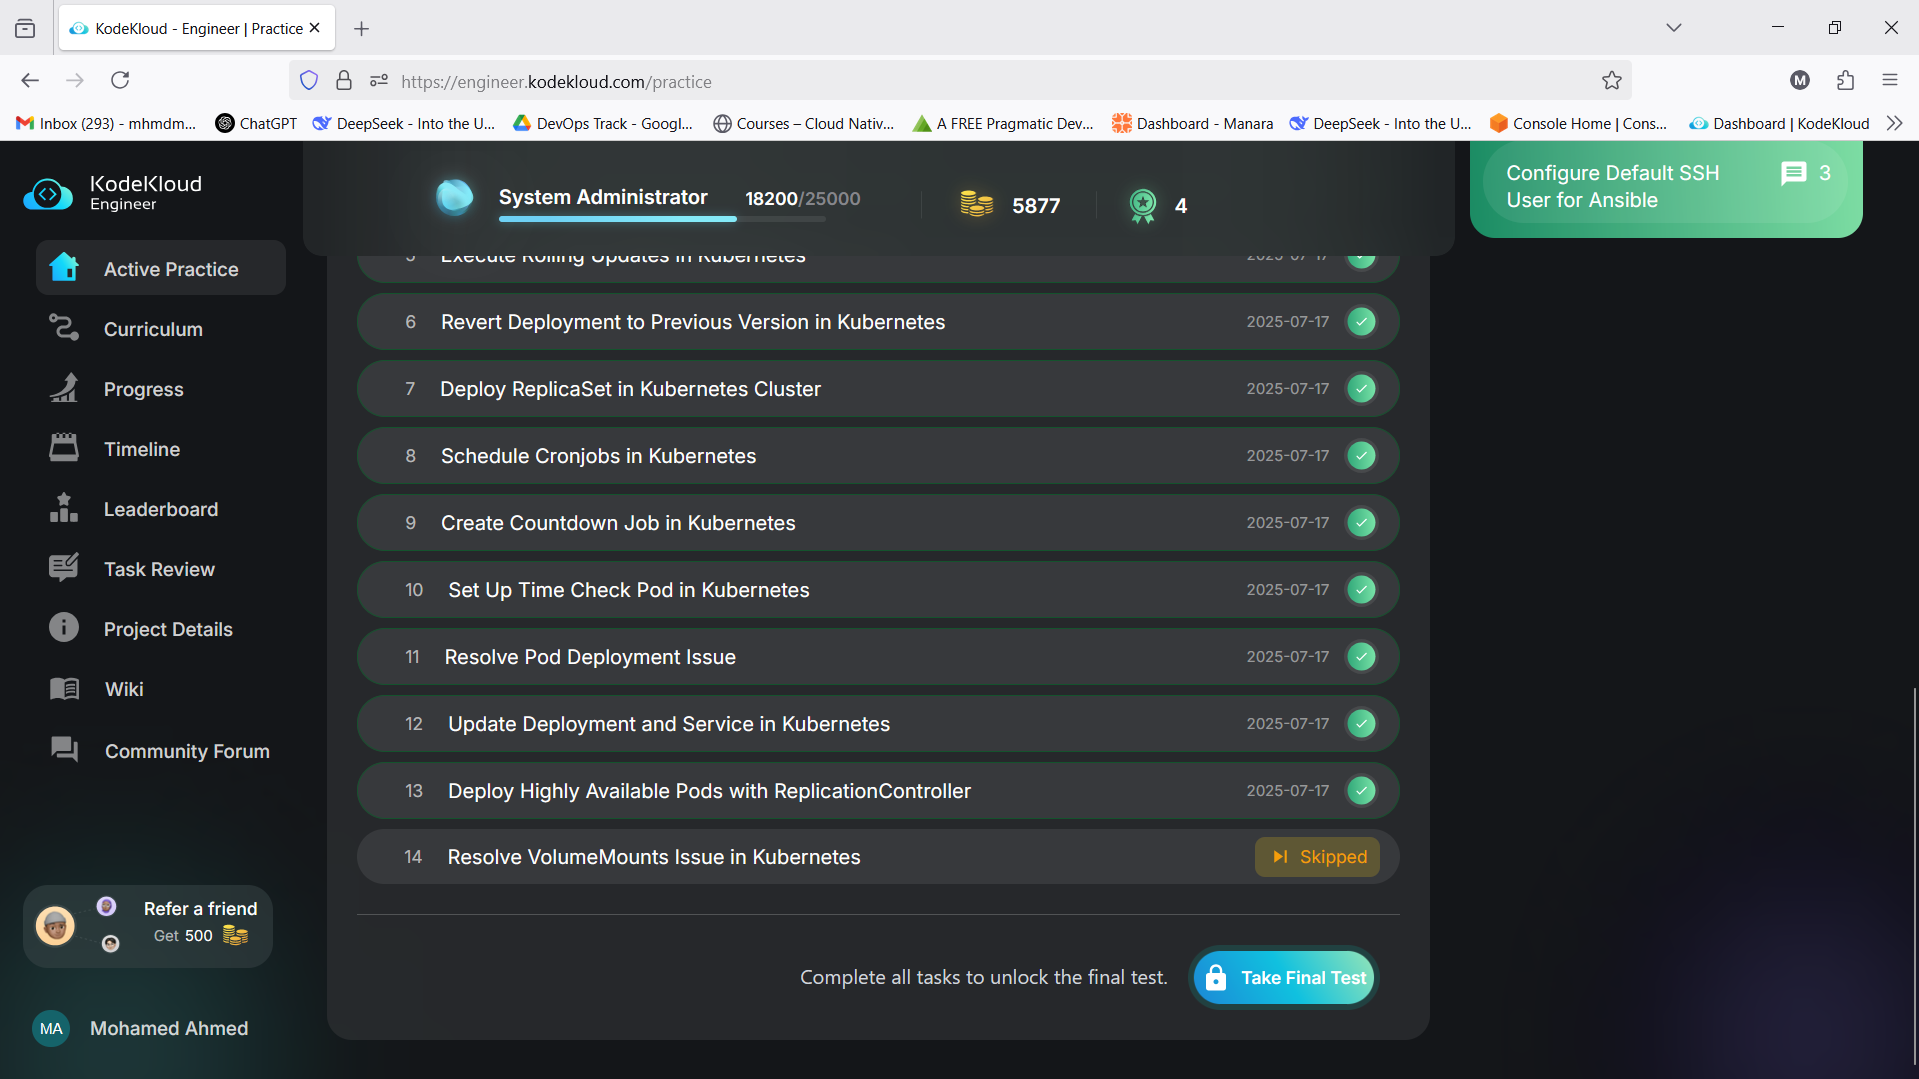Click the green badge award icon
Viewport: 1919px width, 1079px height.
(1142, 205)
